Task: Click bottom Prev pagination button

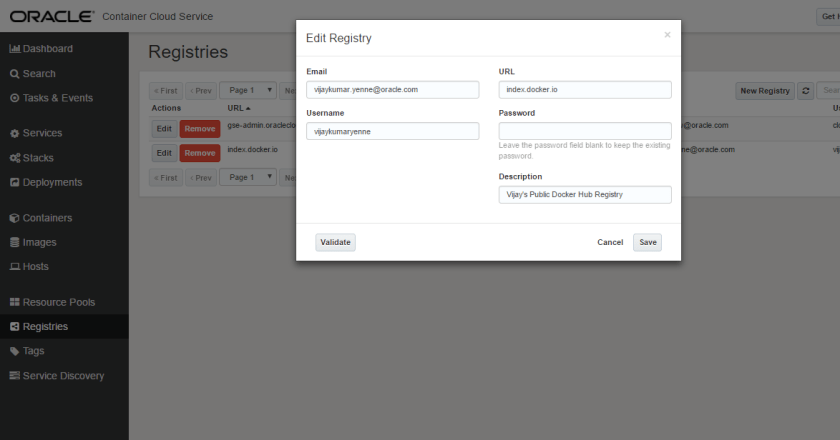Action: point(201,177)
